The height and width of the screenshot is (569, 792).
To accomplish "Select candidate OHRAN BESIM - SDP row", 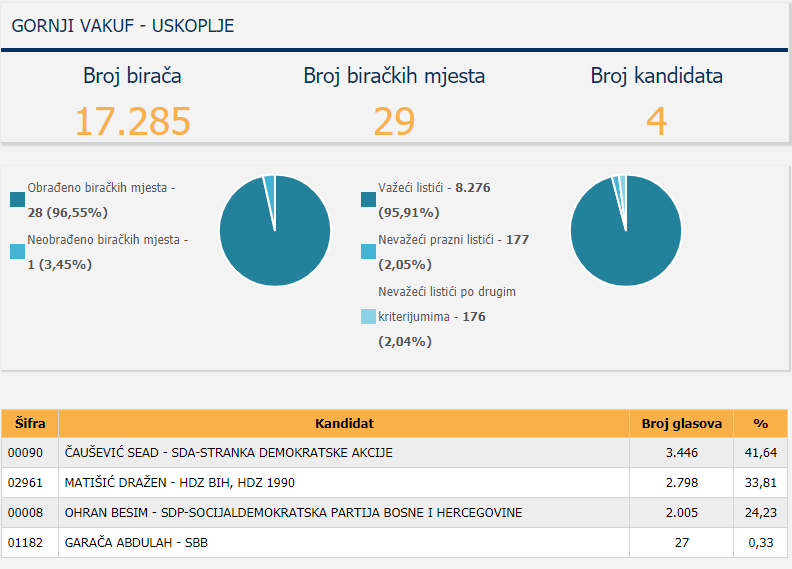I will (394, 512).
